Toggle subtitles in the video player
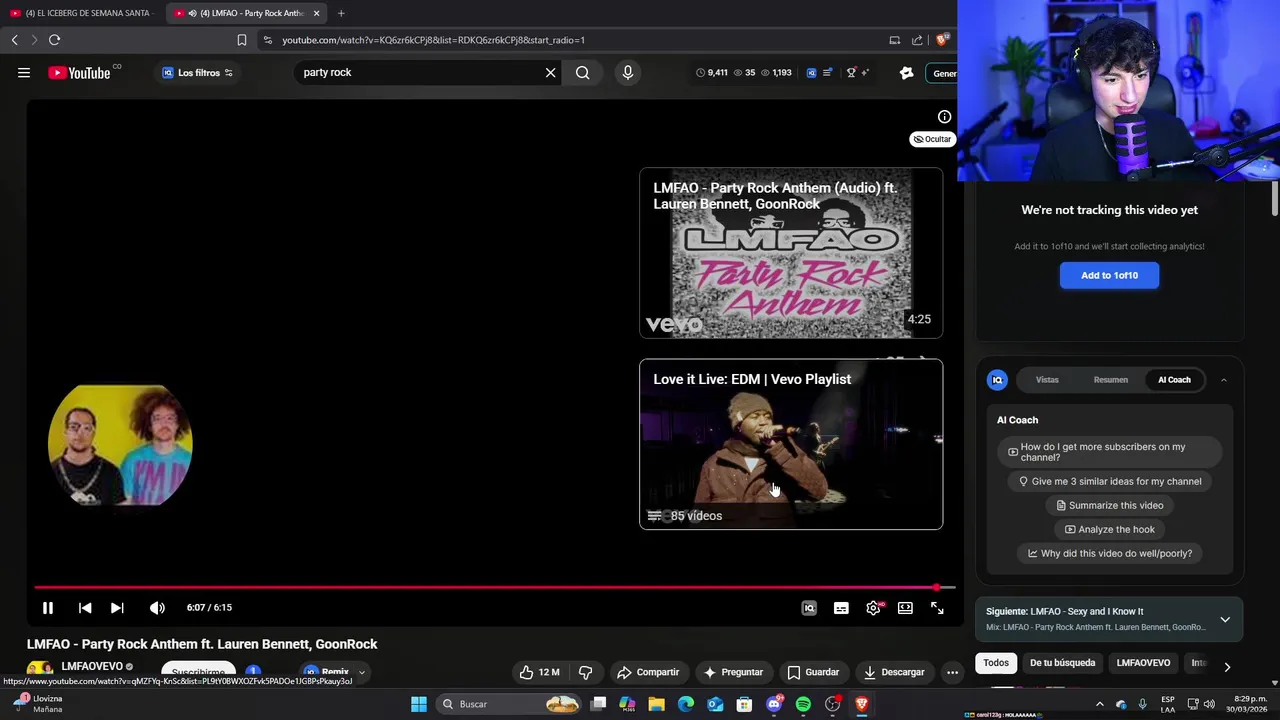 (841, 607)
